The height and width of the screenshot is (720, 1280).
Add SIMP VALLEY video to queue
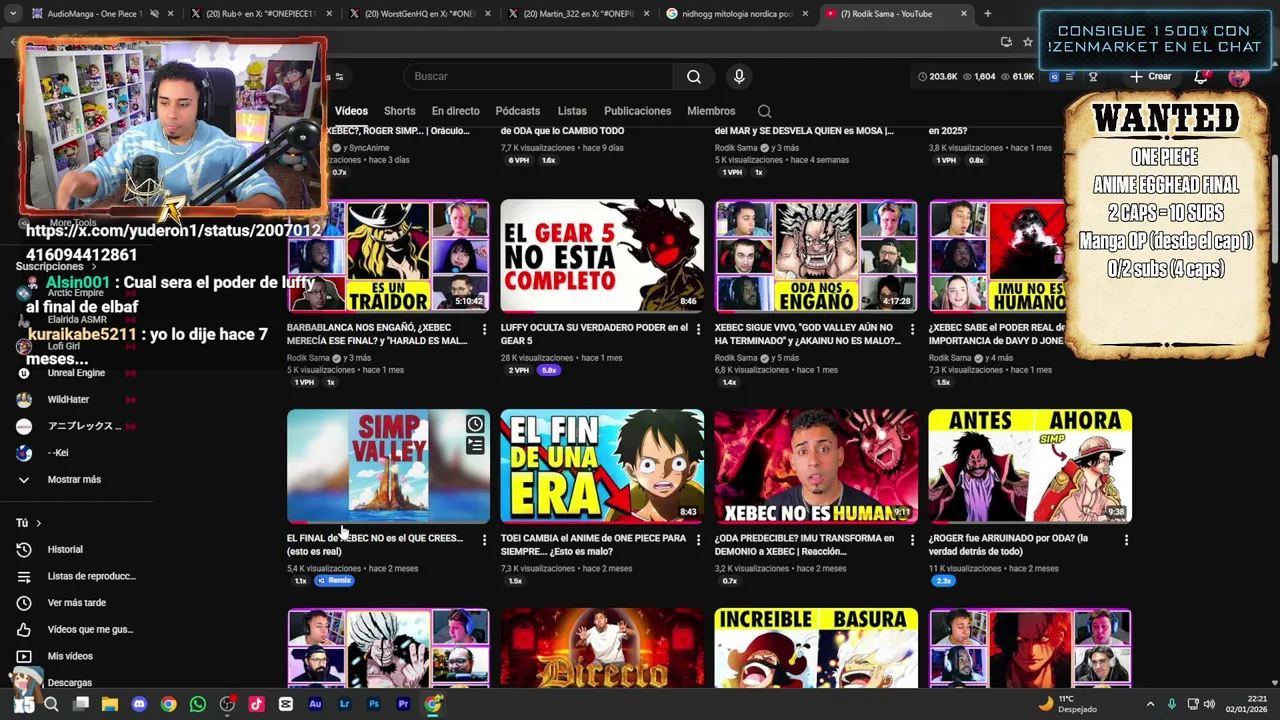[x=475, y=446]
